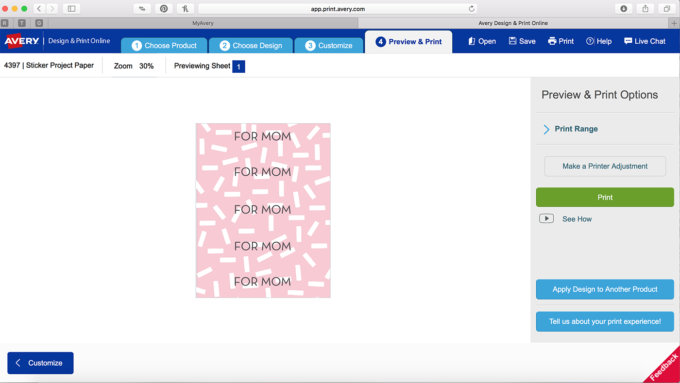This screenshot has height=383, width=680.
Task: Click the Avery logo
Action: pos(21,41)
